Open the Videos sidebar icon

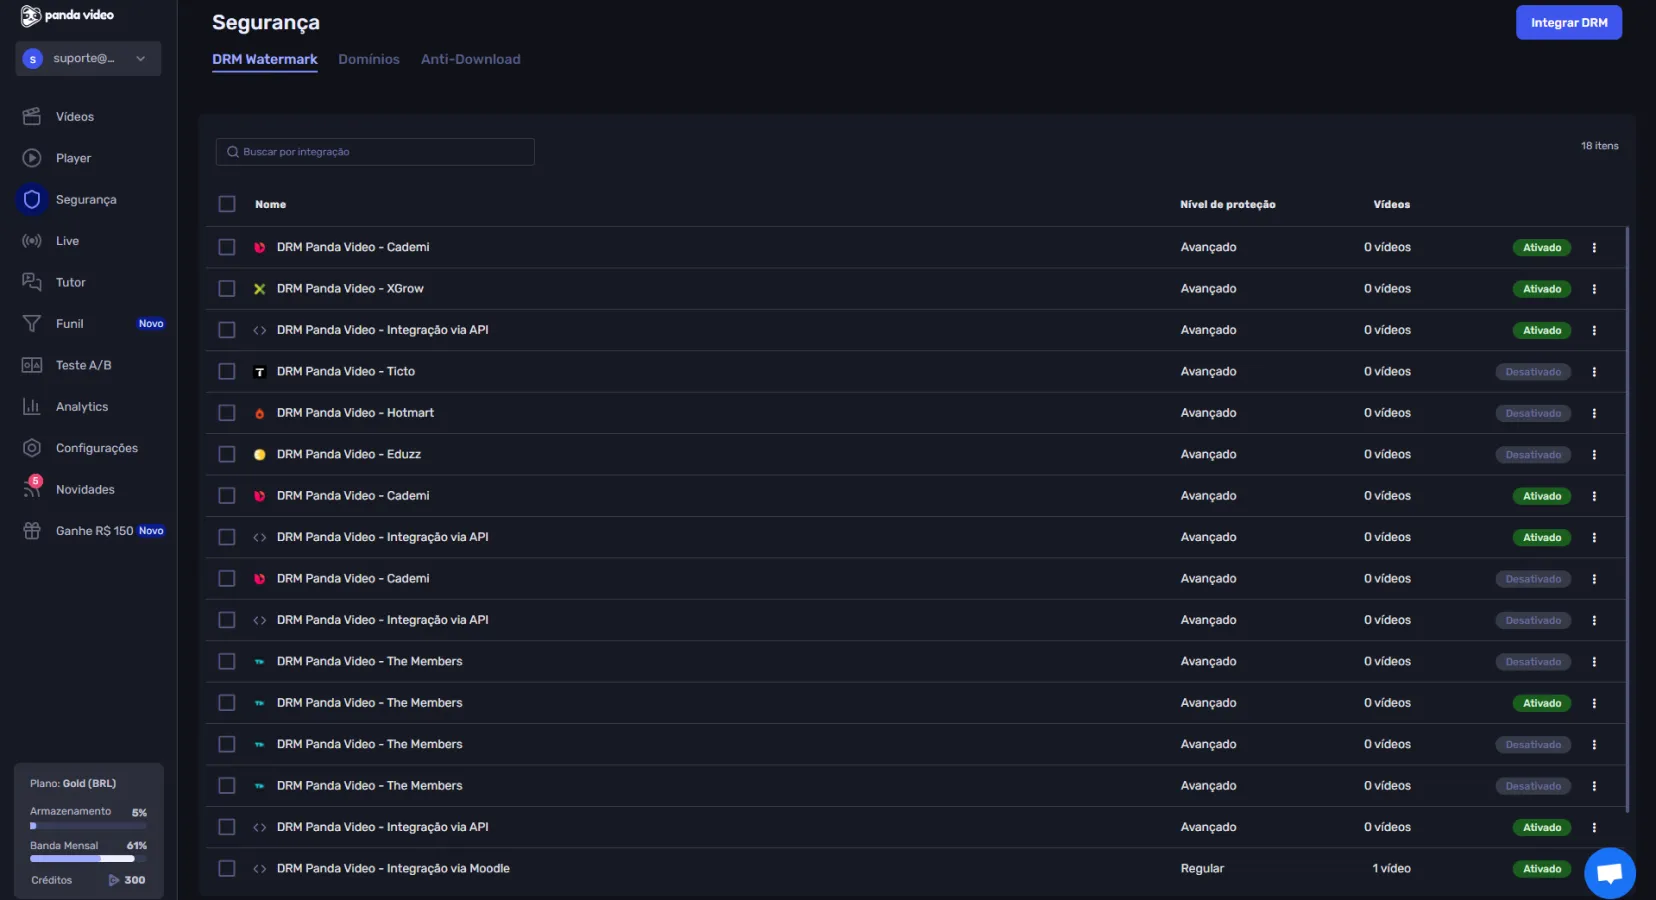click(32, 117)
